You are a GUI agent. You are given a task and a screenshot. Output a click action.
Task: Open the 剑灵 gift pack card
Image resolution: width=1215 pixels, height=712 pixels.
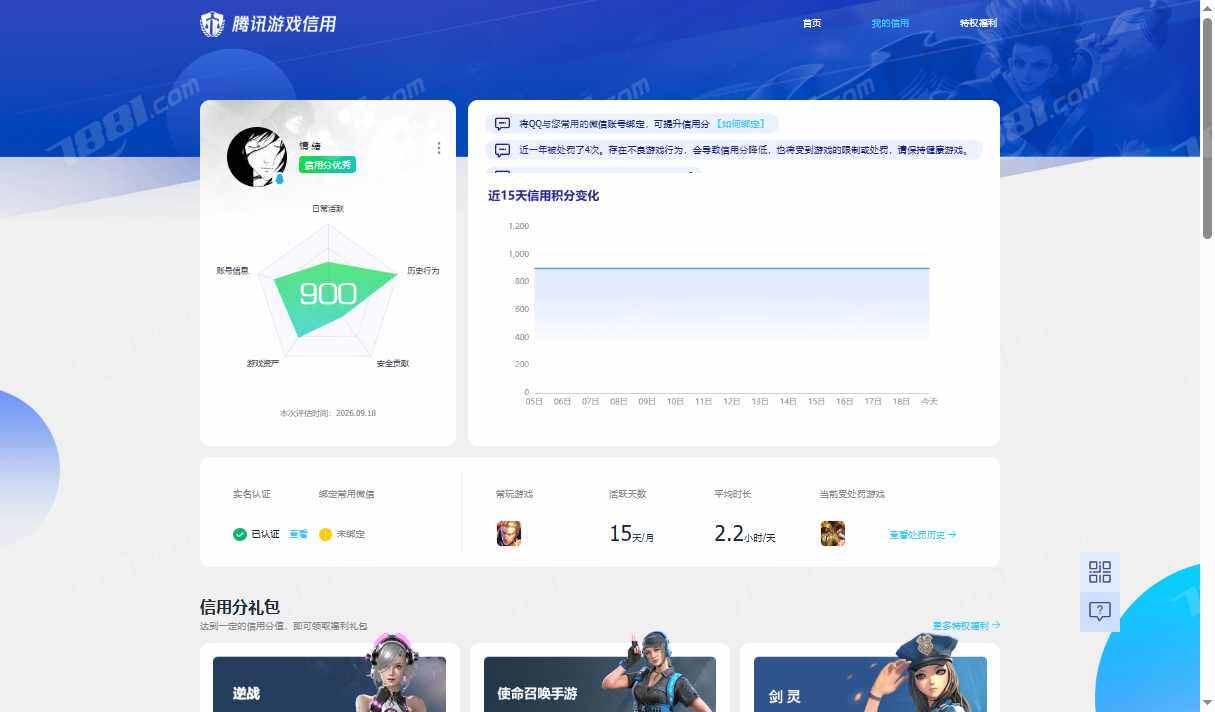click(x=870, y=677)
